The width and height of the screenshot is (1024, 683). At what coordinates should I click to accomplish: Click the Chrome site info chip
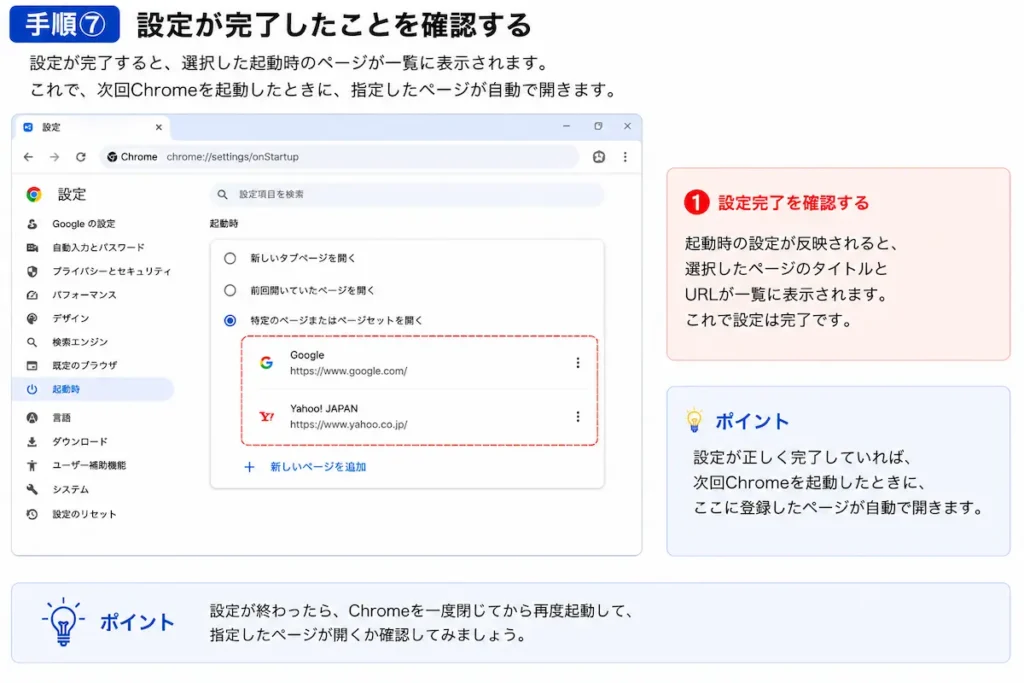[x=132, y=157]
